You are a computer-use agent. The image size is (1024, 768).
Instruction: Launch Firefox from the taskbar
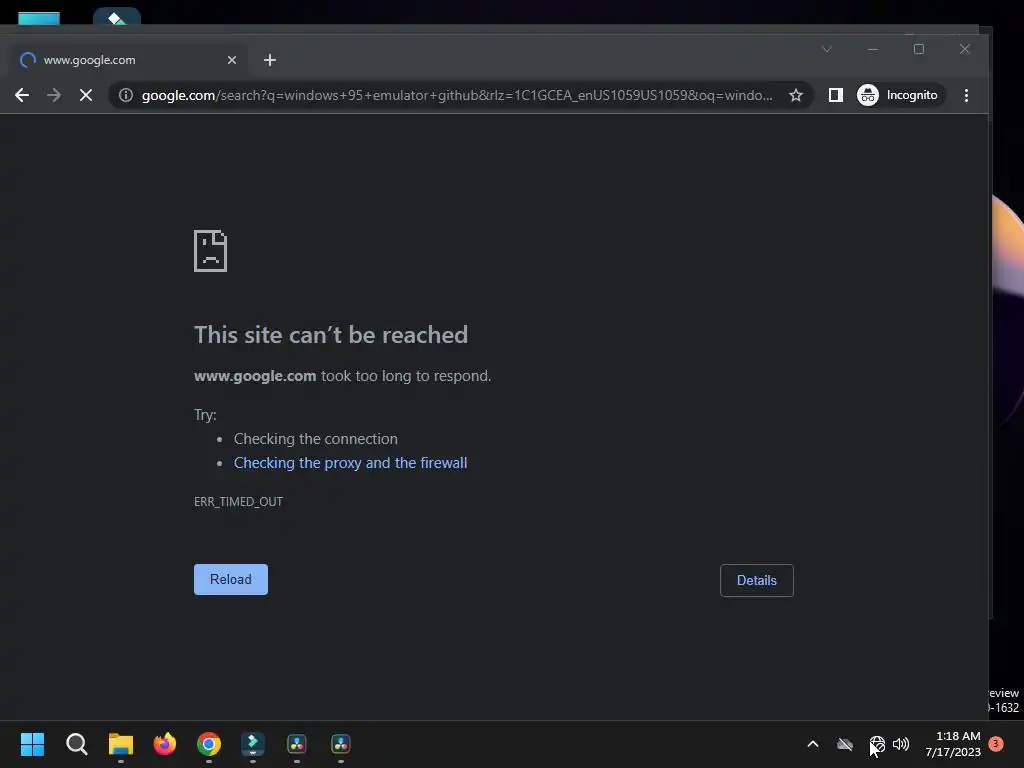click(165, 744)
